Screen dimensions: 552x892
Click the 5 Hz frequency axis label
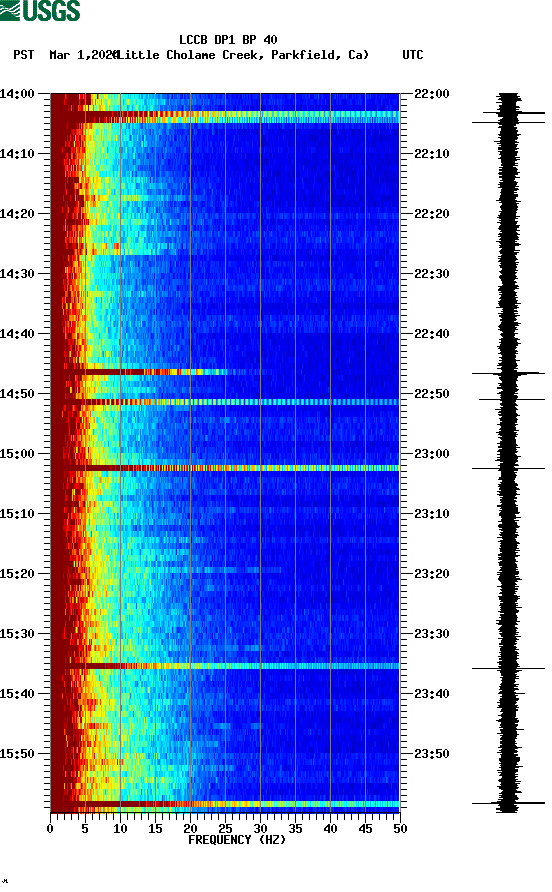pyautogui.click(x=85, y=829)
